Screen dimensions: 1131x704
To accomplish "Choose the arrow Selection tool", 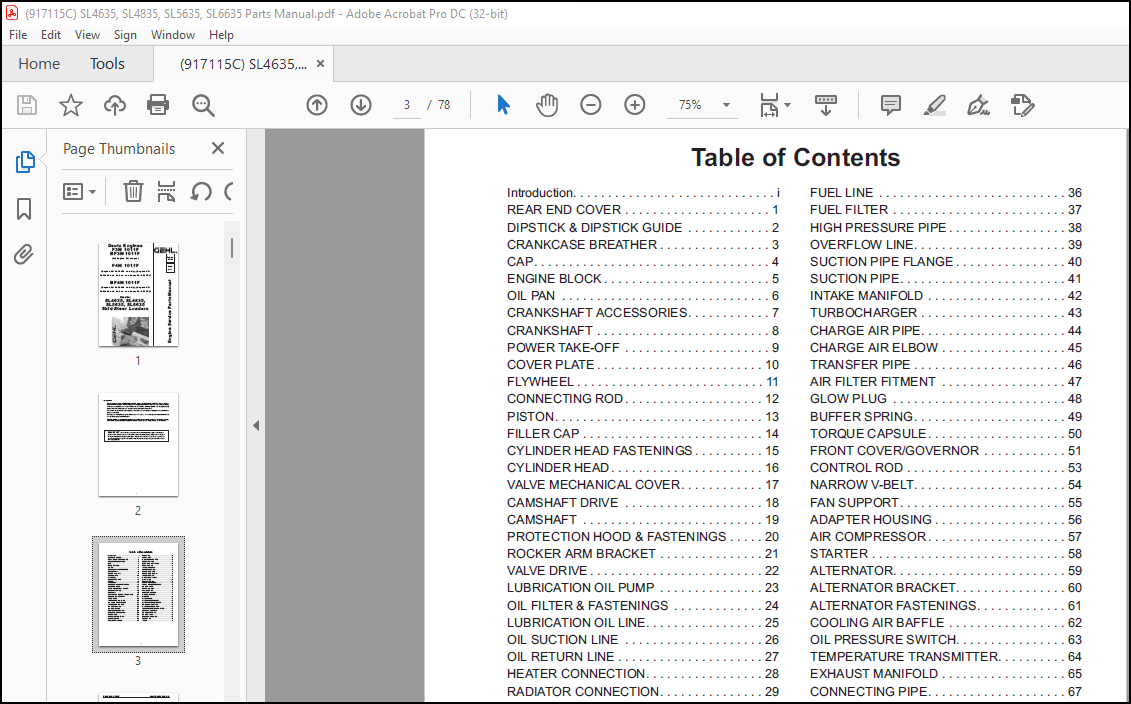I will click(503, 105).
